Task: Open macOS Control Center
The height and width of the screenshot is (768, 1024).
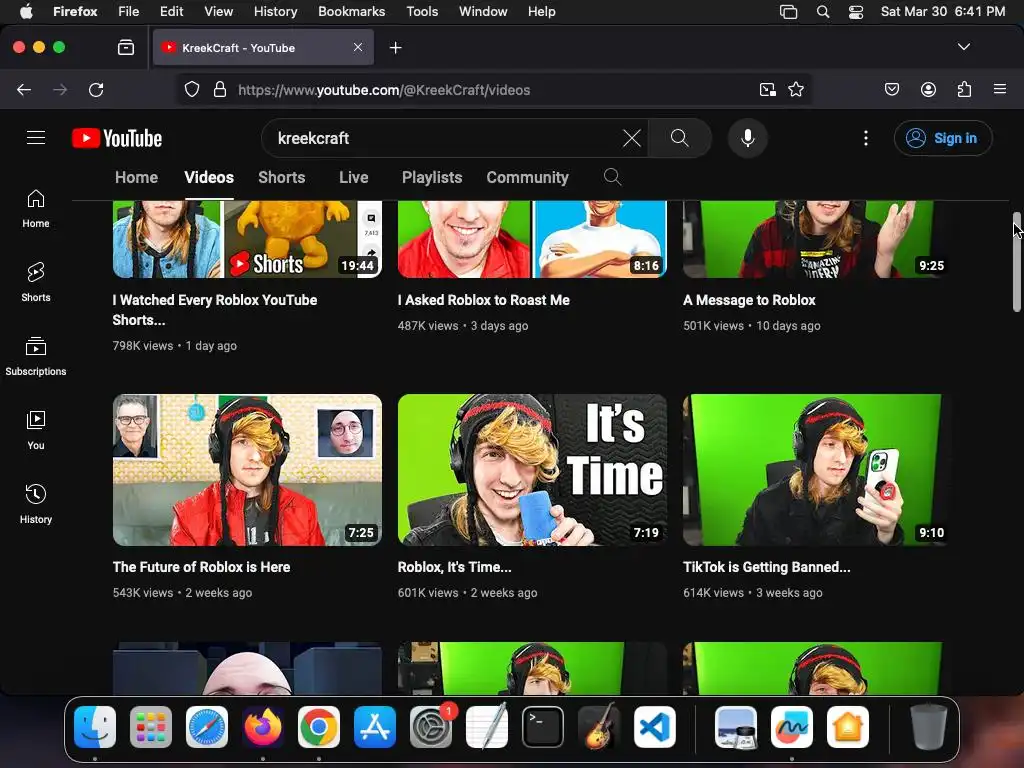Action: [856, 12]
